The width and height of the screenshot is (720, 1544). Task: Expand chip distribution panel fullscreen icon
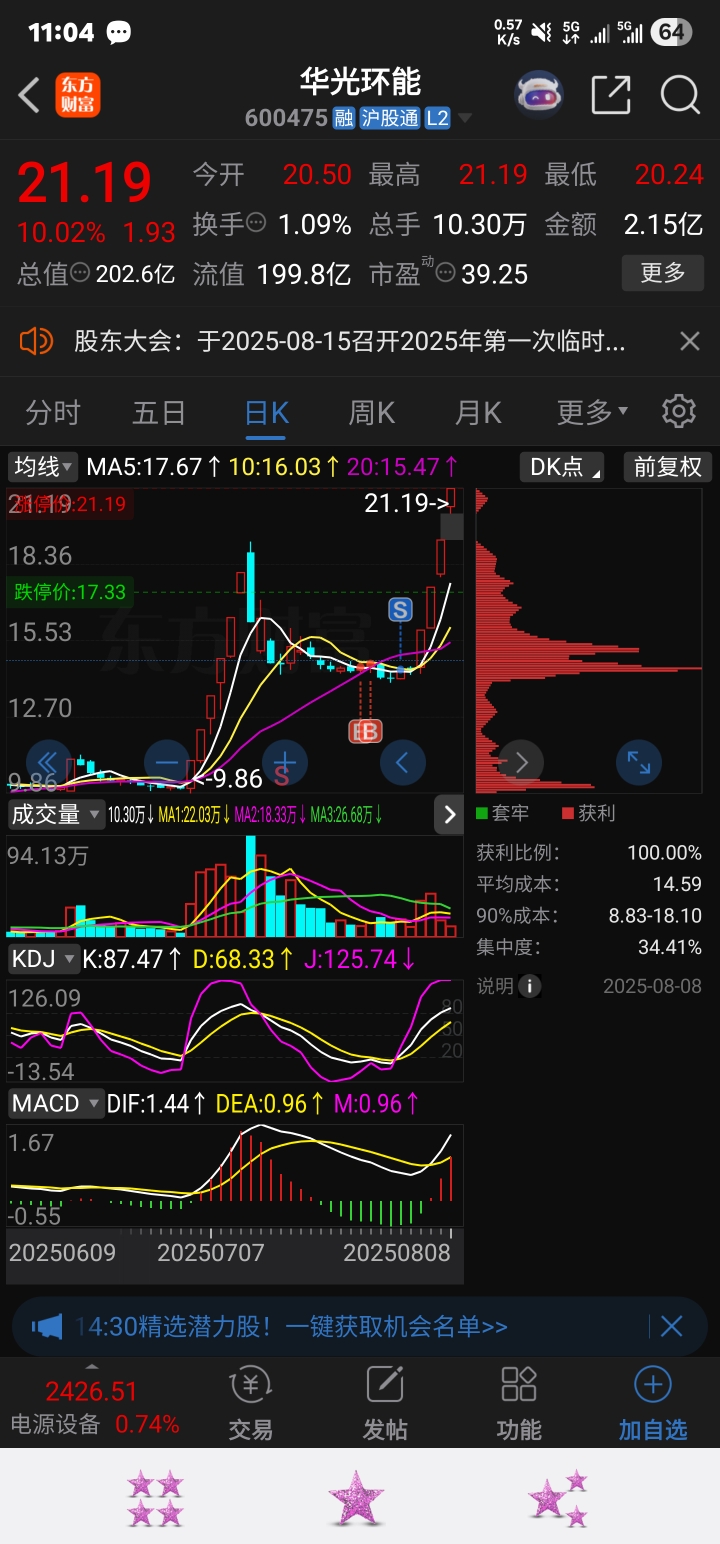[639, 763]
